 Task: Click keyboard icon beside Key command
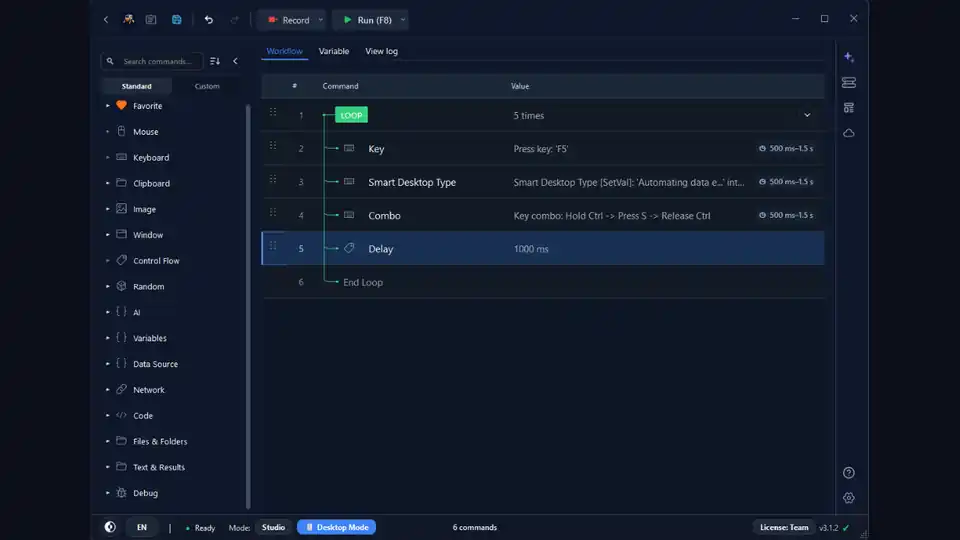(349, 148)
